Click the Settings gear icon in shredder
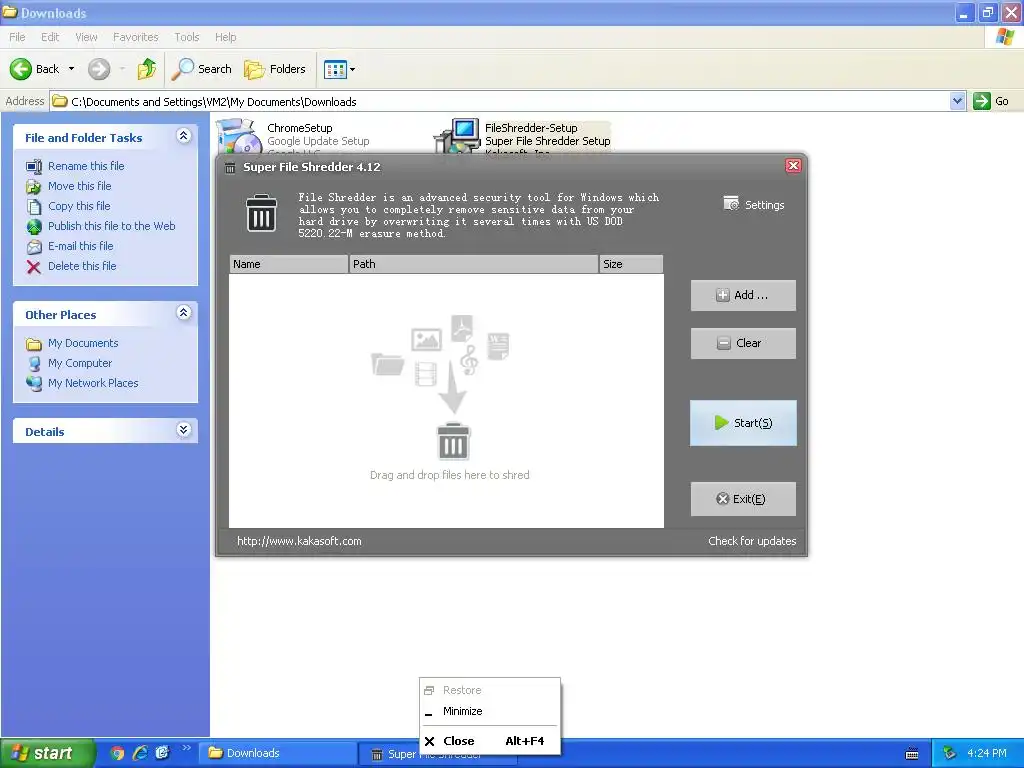 point(731,204)
